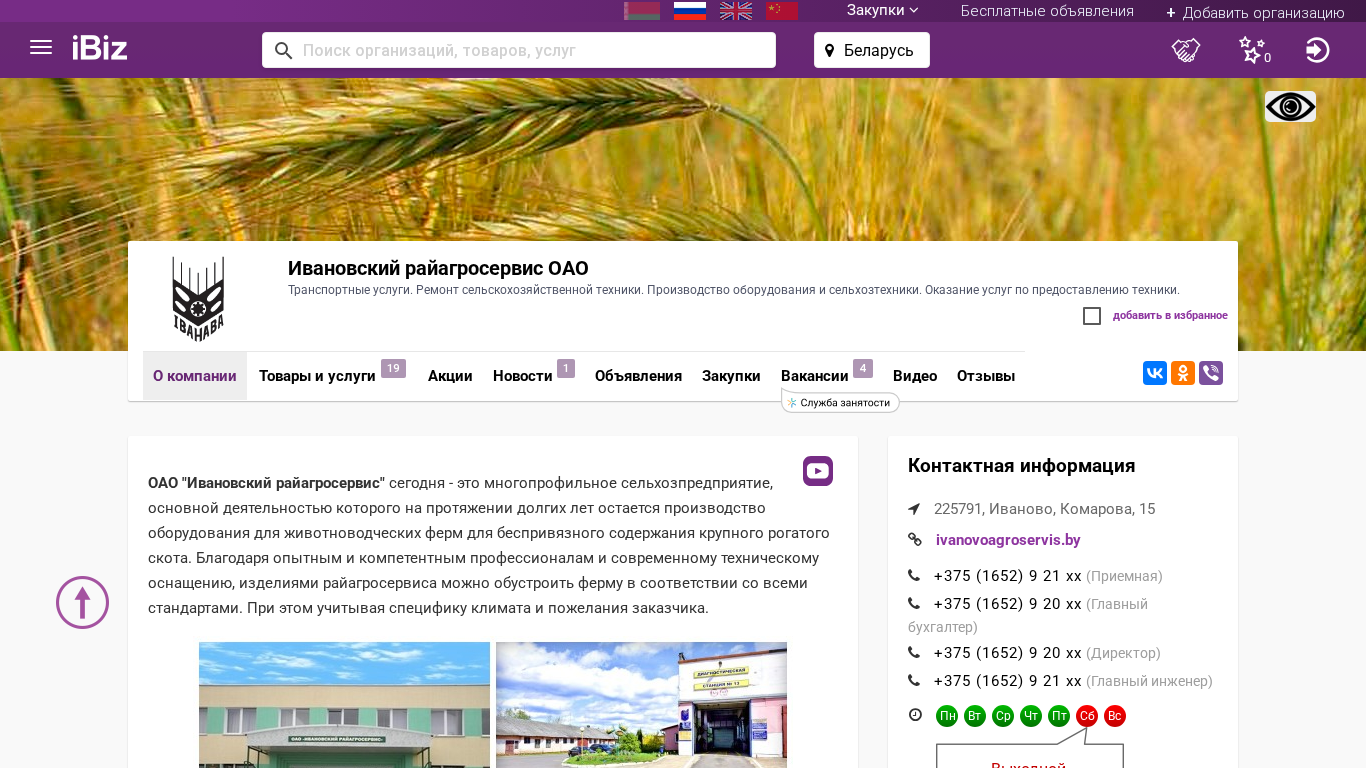Click the company title Ивановский райагросервис ОАО

click(x=438, y=268)
